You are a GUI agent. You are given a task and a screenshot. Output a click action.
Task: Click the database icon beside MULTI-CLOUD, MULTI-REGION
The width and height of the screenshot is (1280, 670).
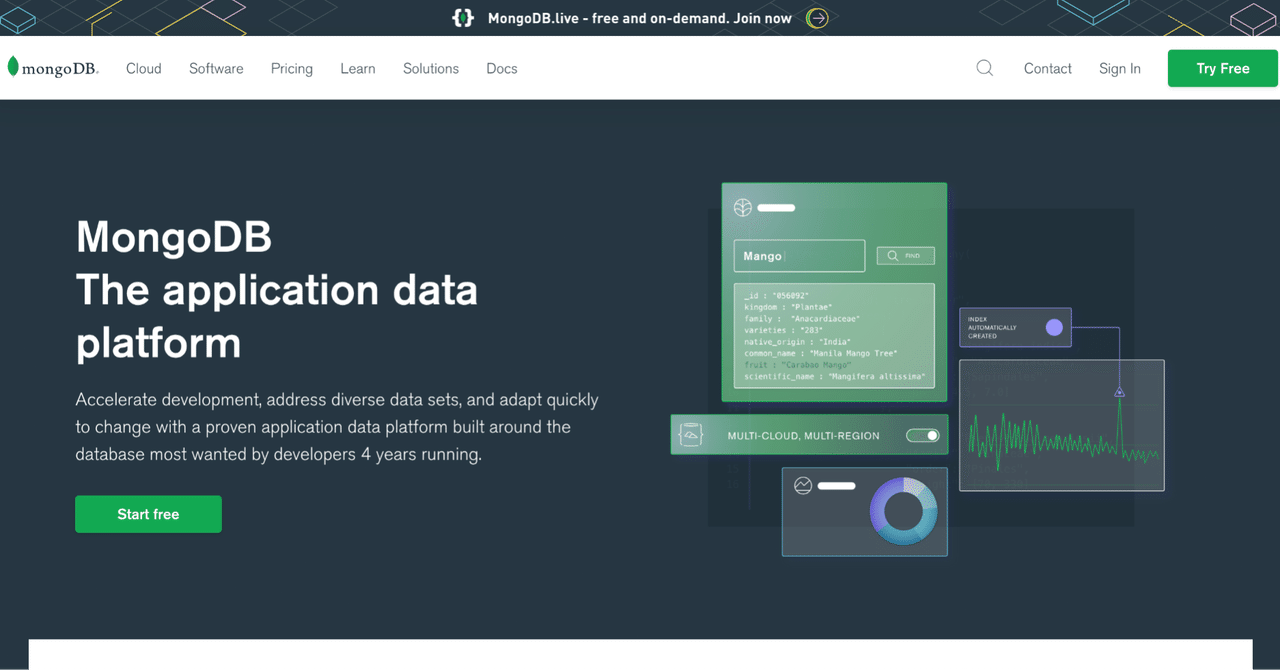tap(690, 434)
